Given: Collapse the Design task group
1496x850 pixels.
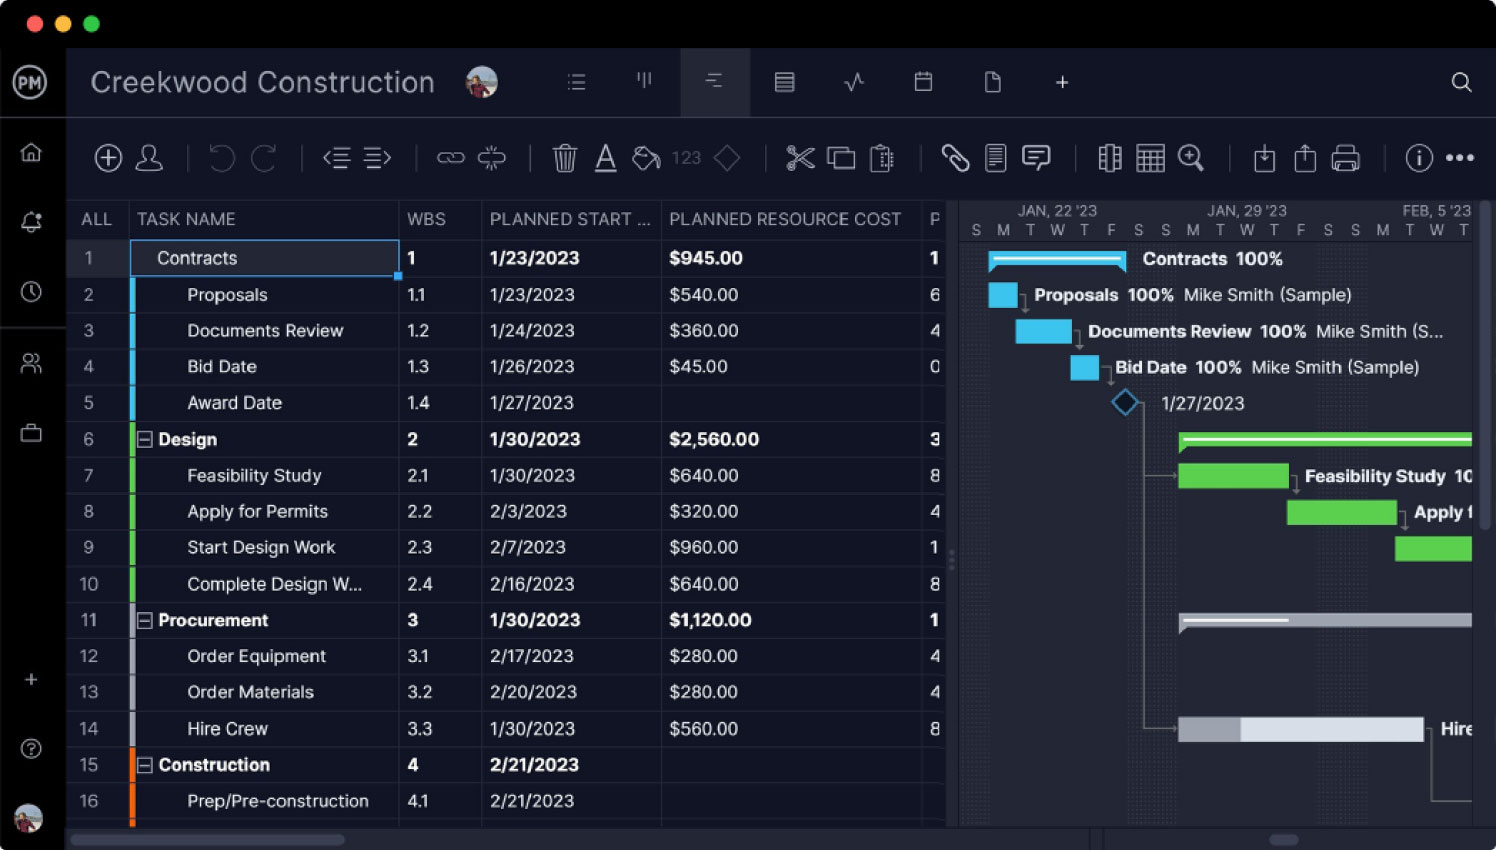Looking at the screenshot, I should (145, 439).
